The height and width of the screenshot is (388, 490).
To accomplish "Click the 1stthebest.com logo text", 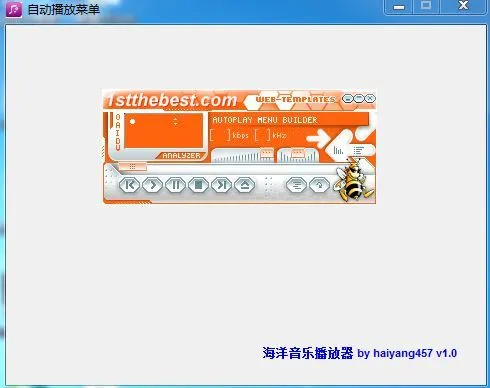I will 171,100.
